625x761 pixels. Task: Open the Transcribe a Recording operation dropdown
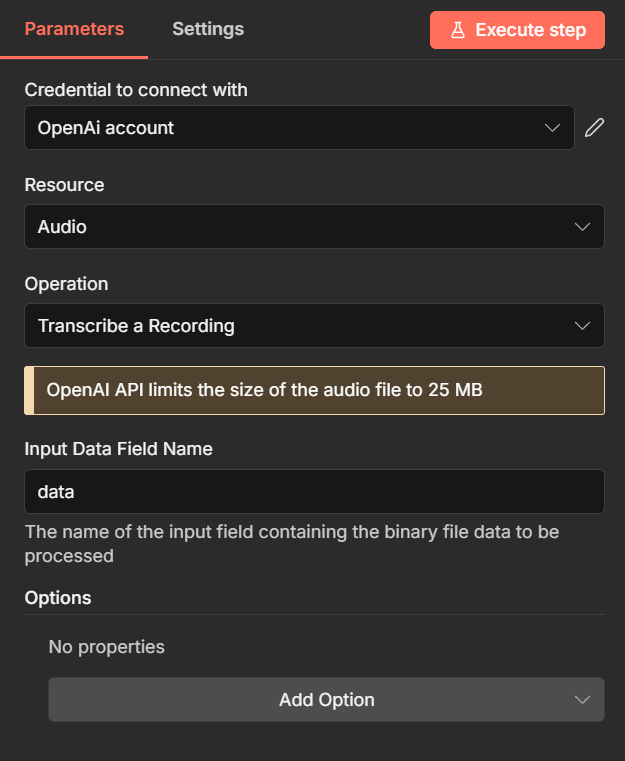[x=300, y=326]
